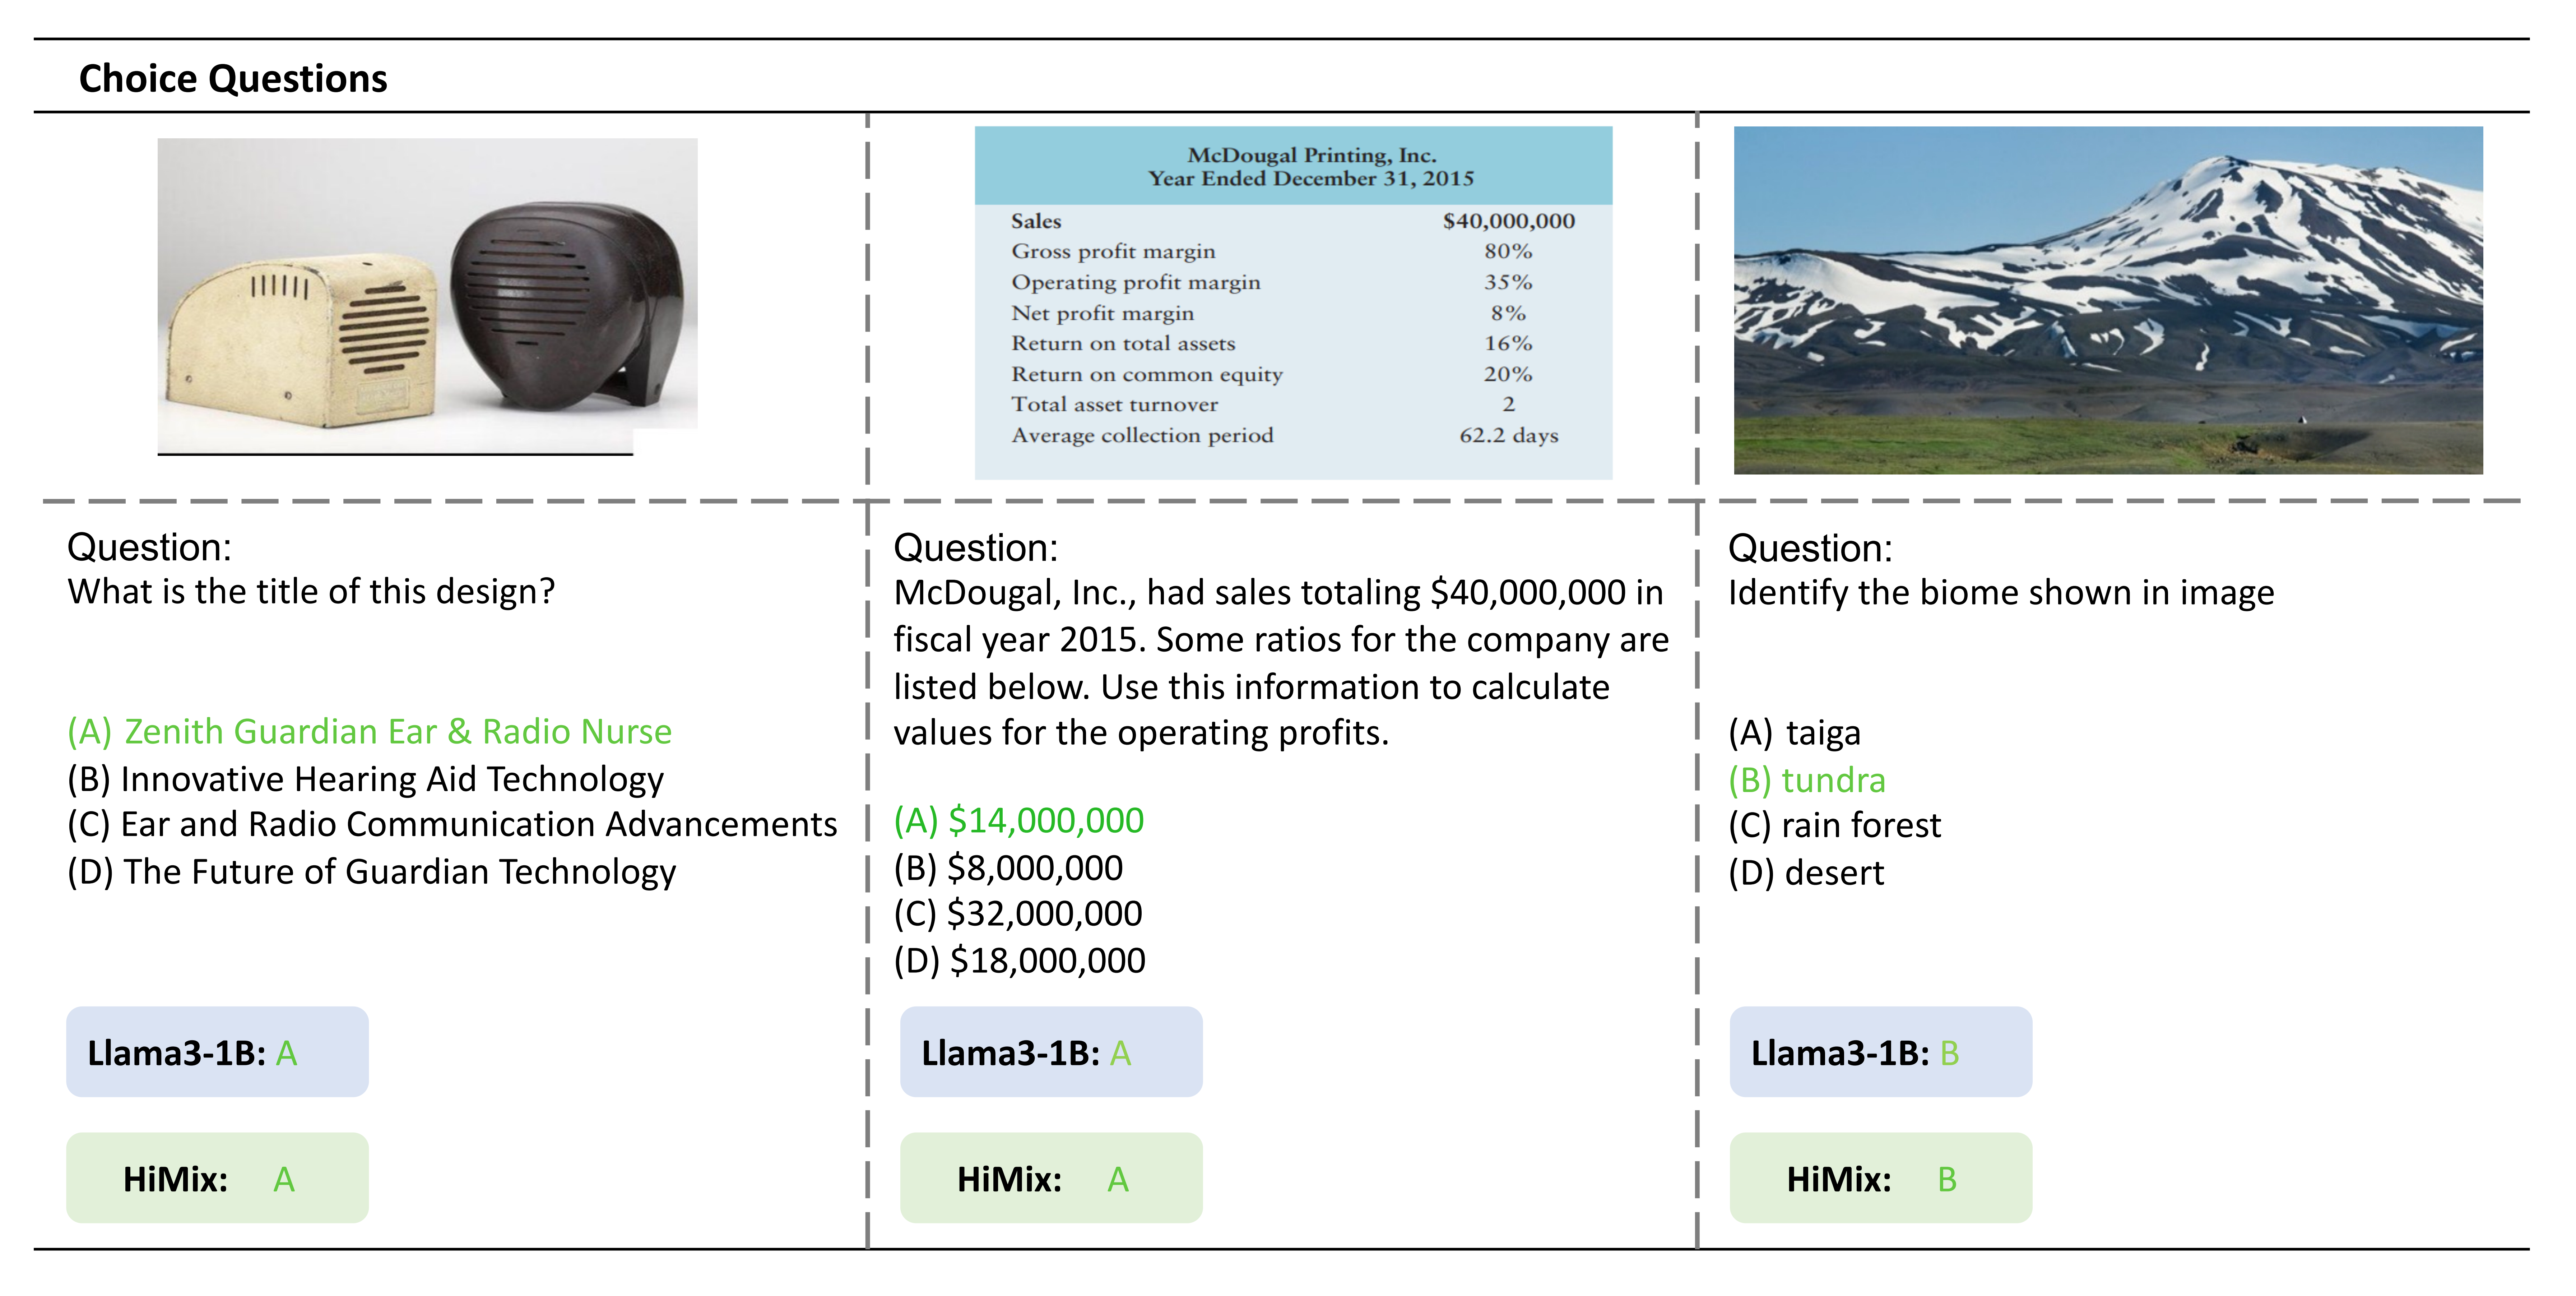Click the HiMix answer box under the radio question
Screen dimensions: 2576x1296
point(217,1178)
